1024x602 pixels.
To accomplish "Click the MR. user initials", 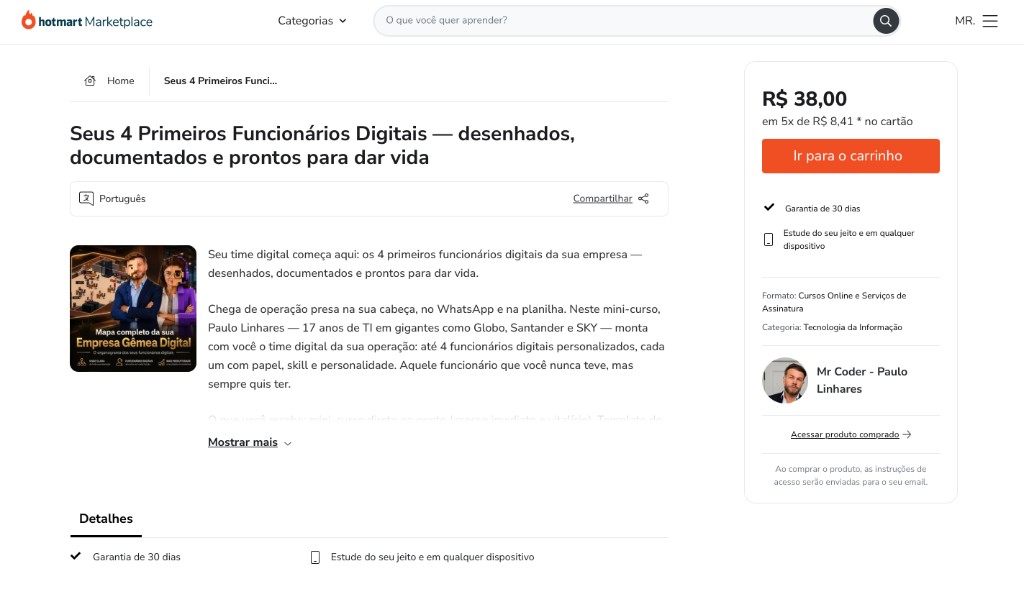I will (965, 21).
